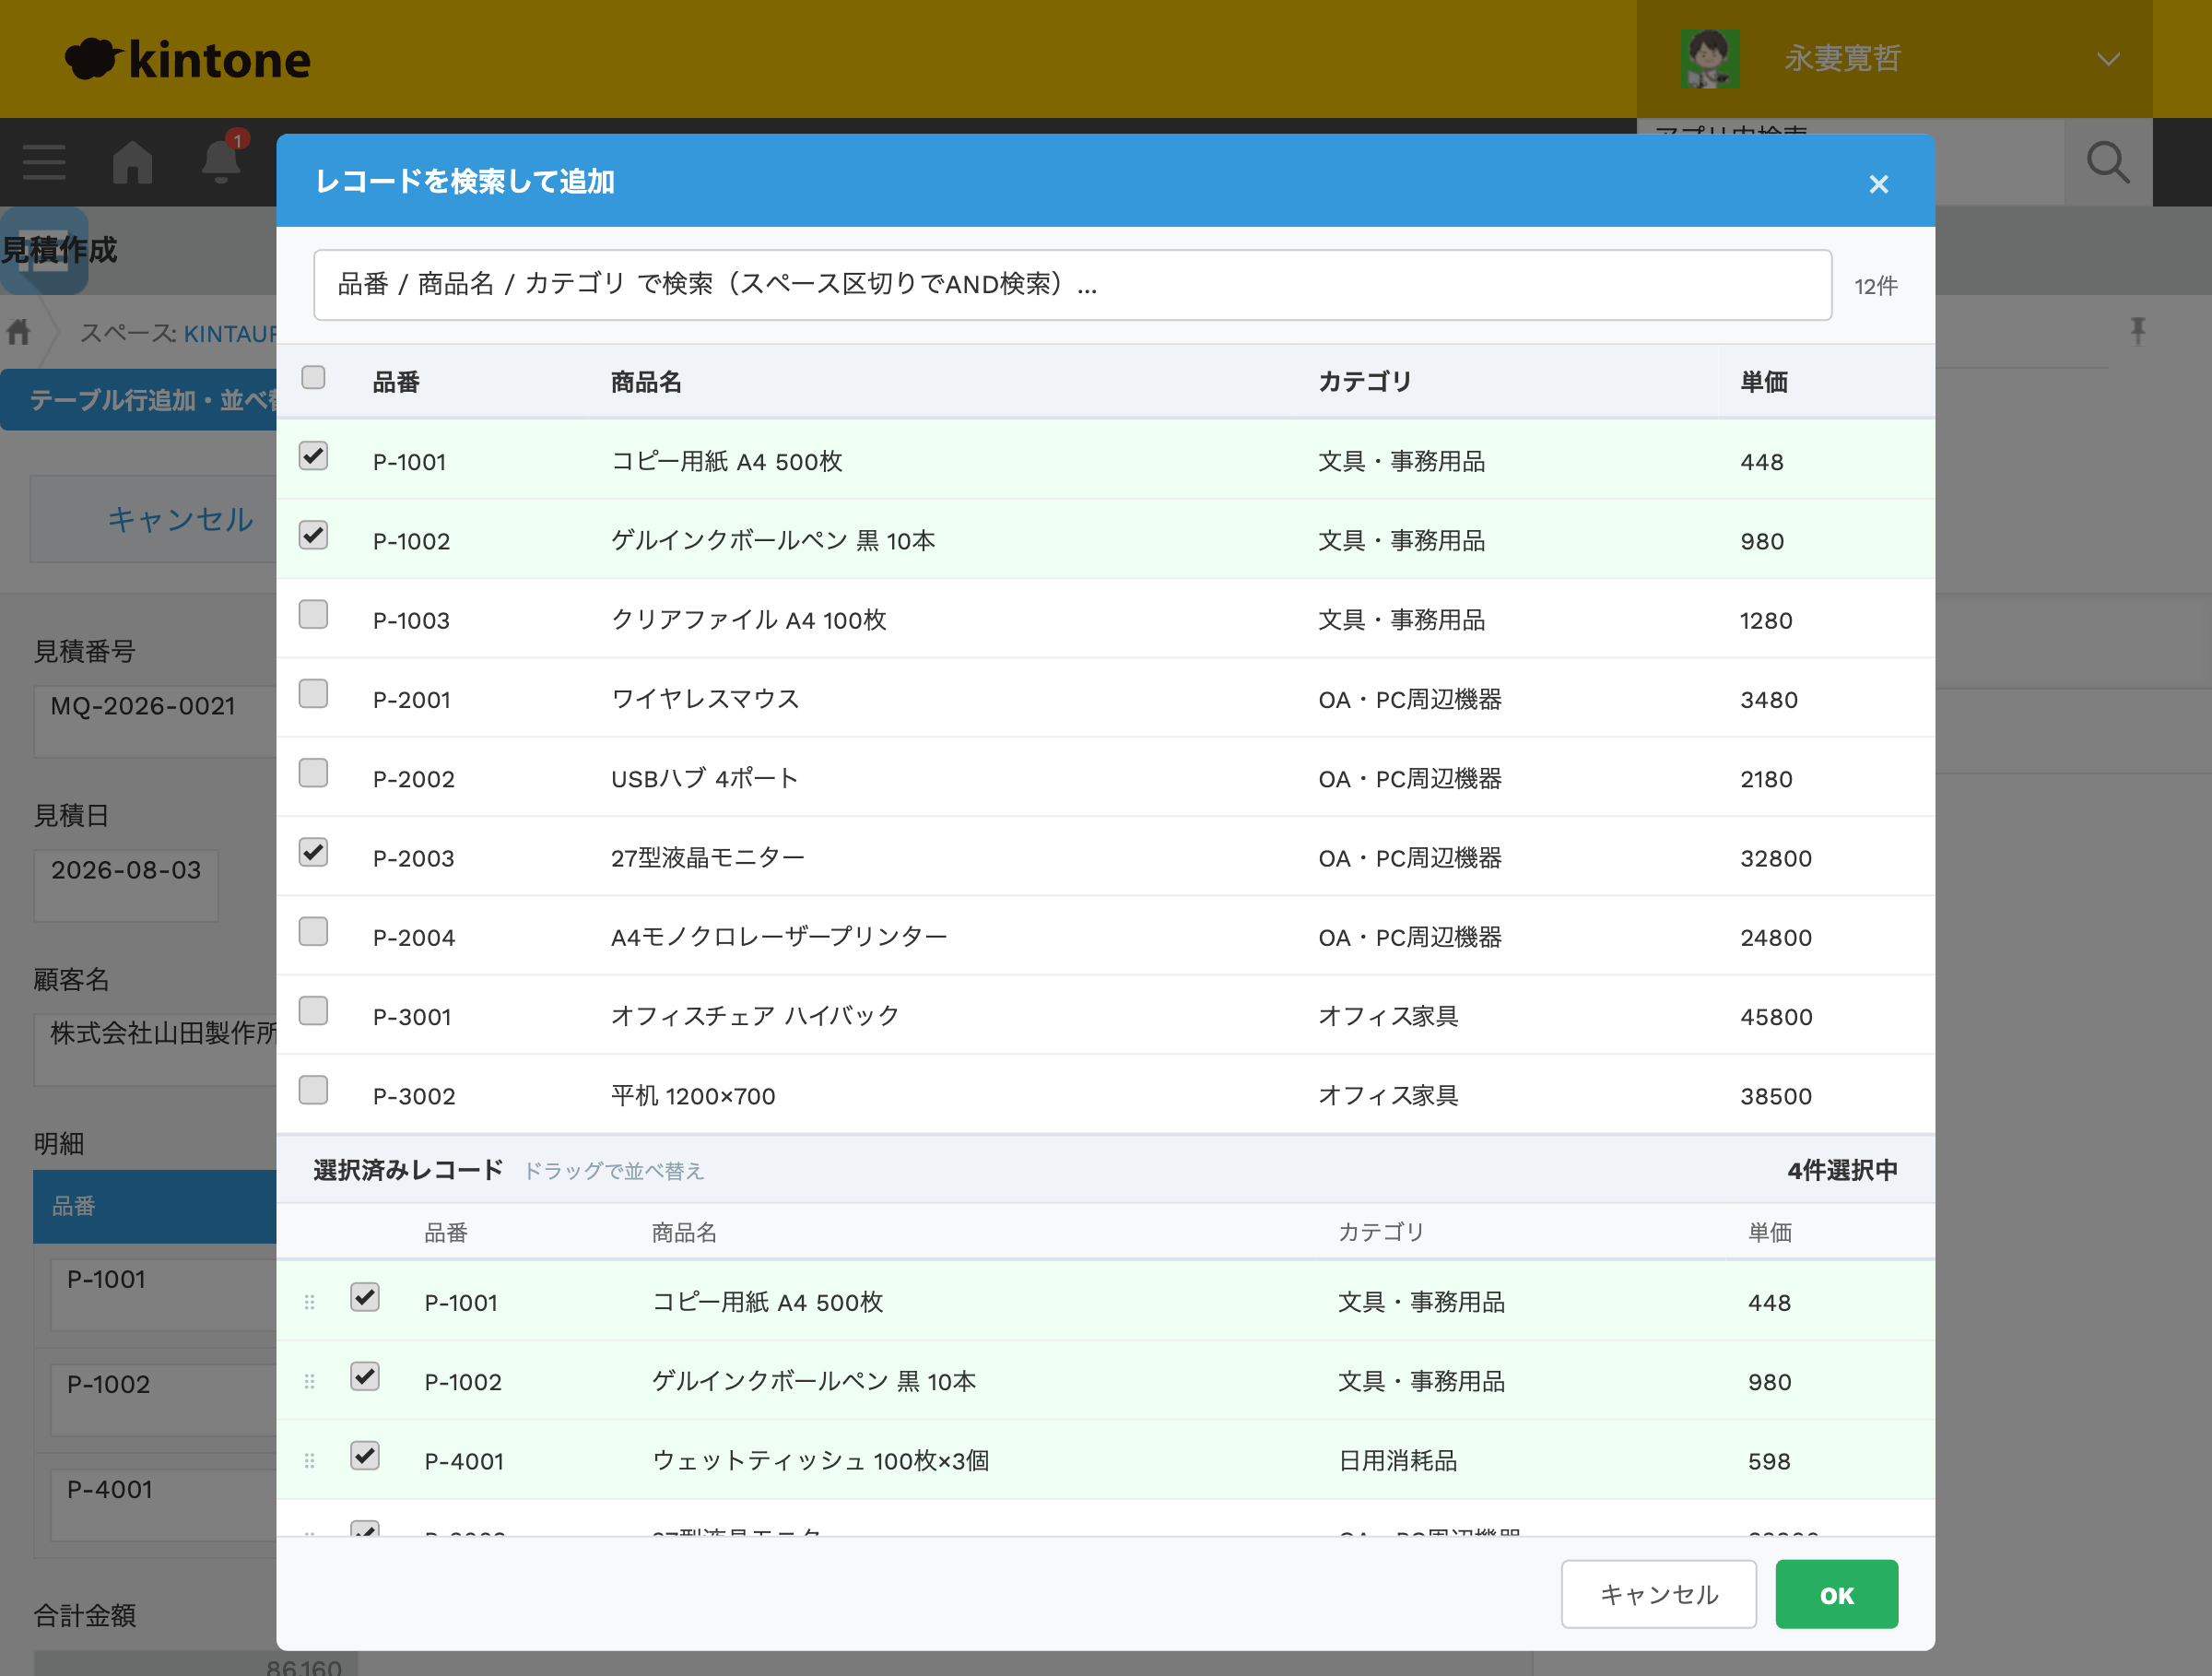Click the 顧客名 field 株式会社山田製作所
The width and height of the screenshot is (2212, 1676).
point(155,1049)
